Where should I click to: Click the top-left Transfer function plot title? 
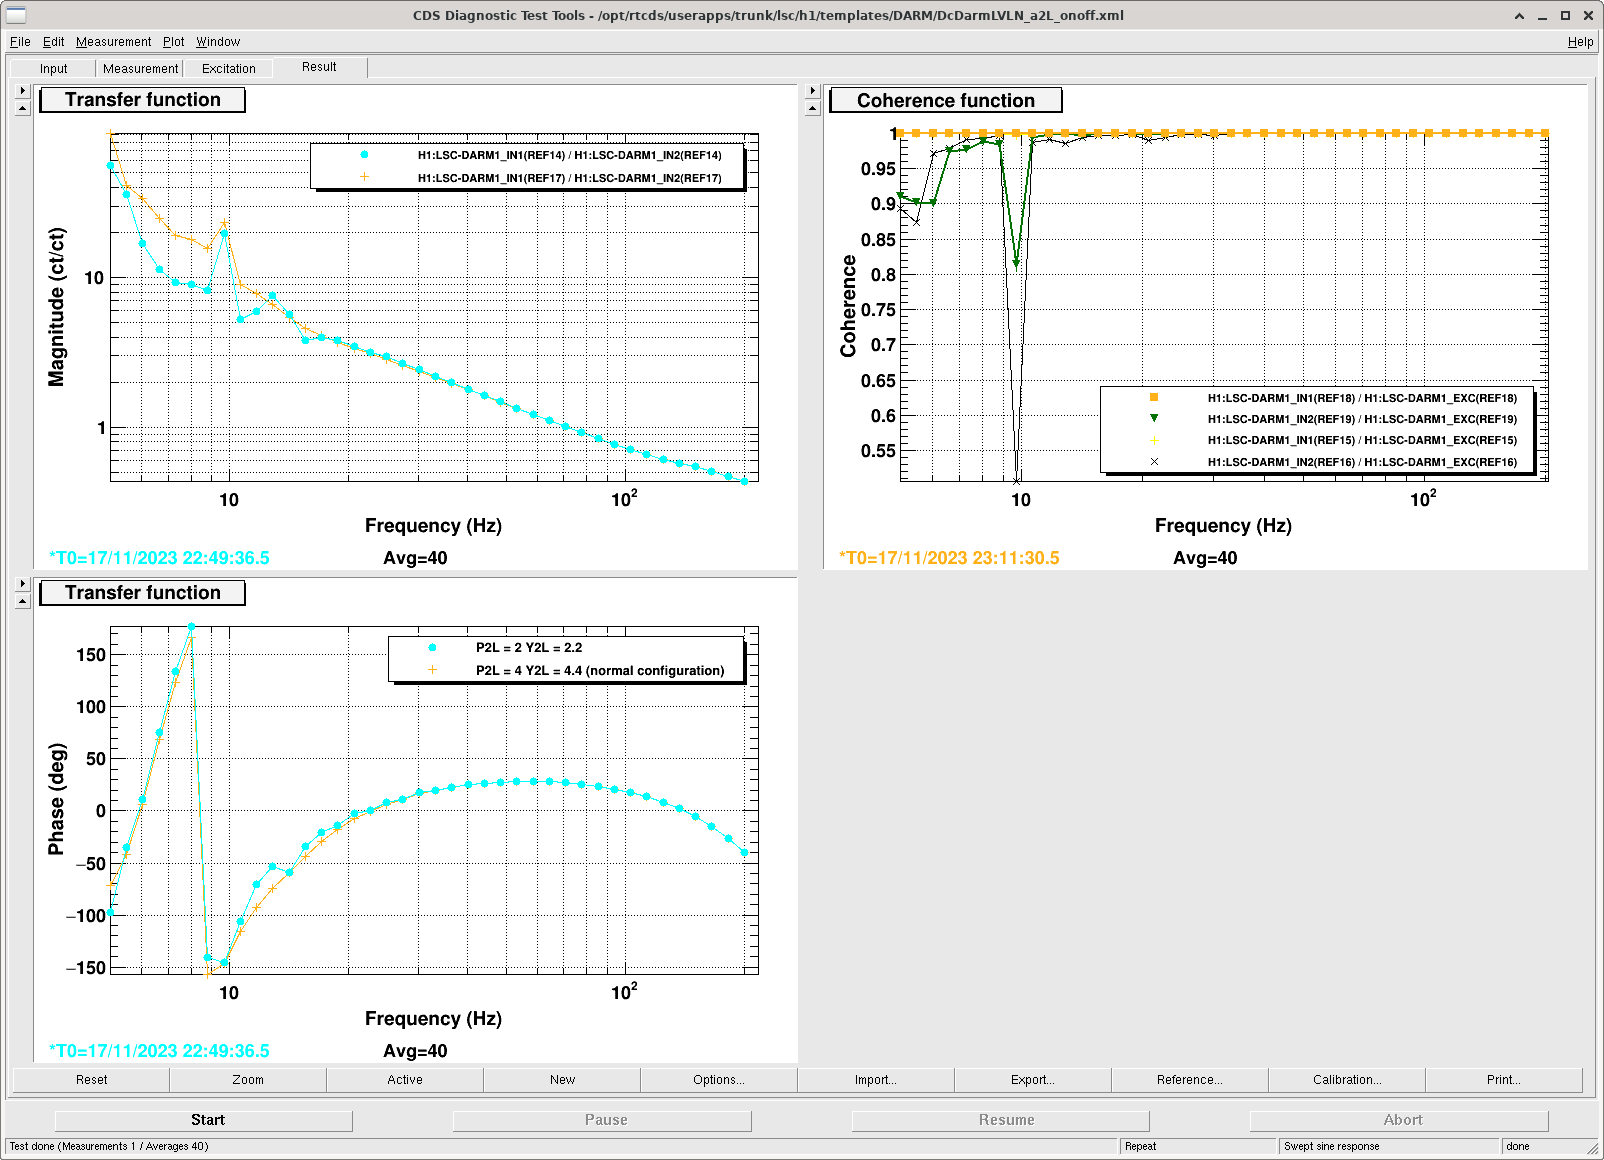142,100
